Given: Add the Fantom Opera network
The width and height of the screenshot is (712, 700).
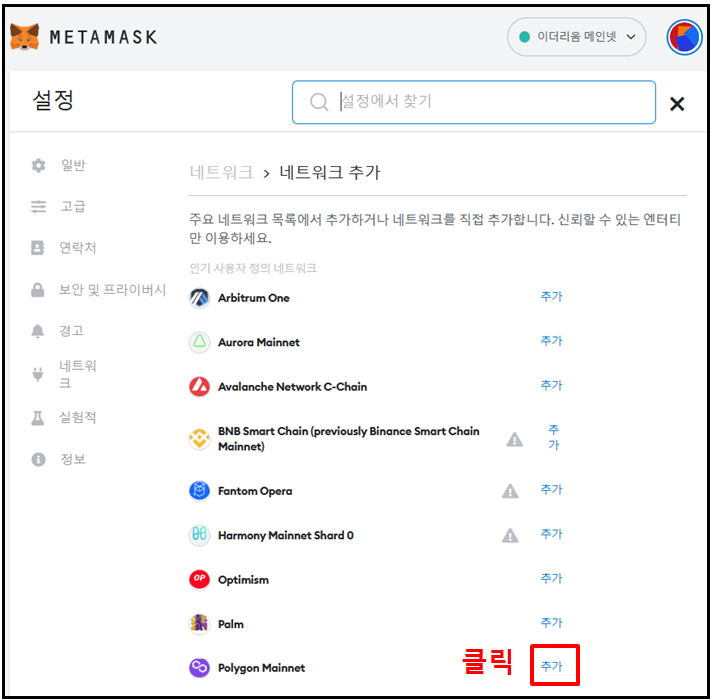Looking at the screenshot, I should coord(551,489).
